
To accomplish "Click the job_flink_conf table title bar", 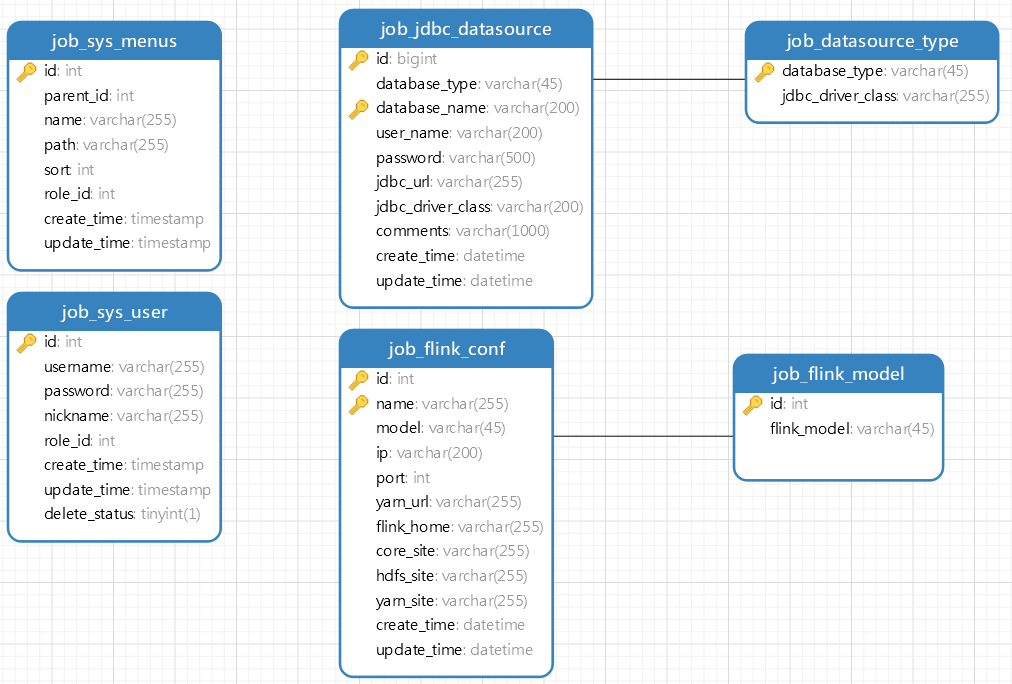I will pyautogui.click(x=446, y=349).
